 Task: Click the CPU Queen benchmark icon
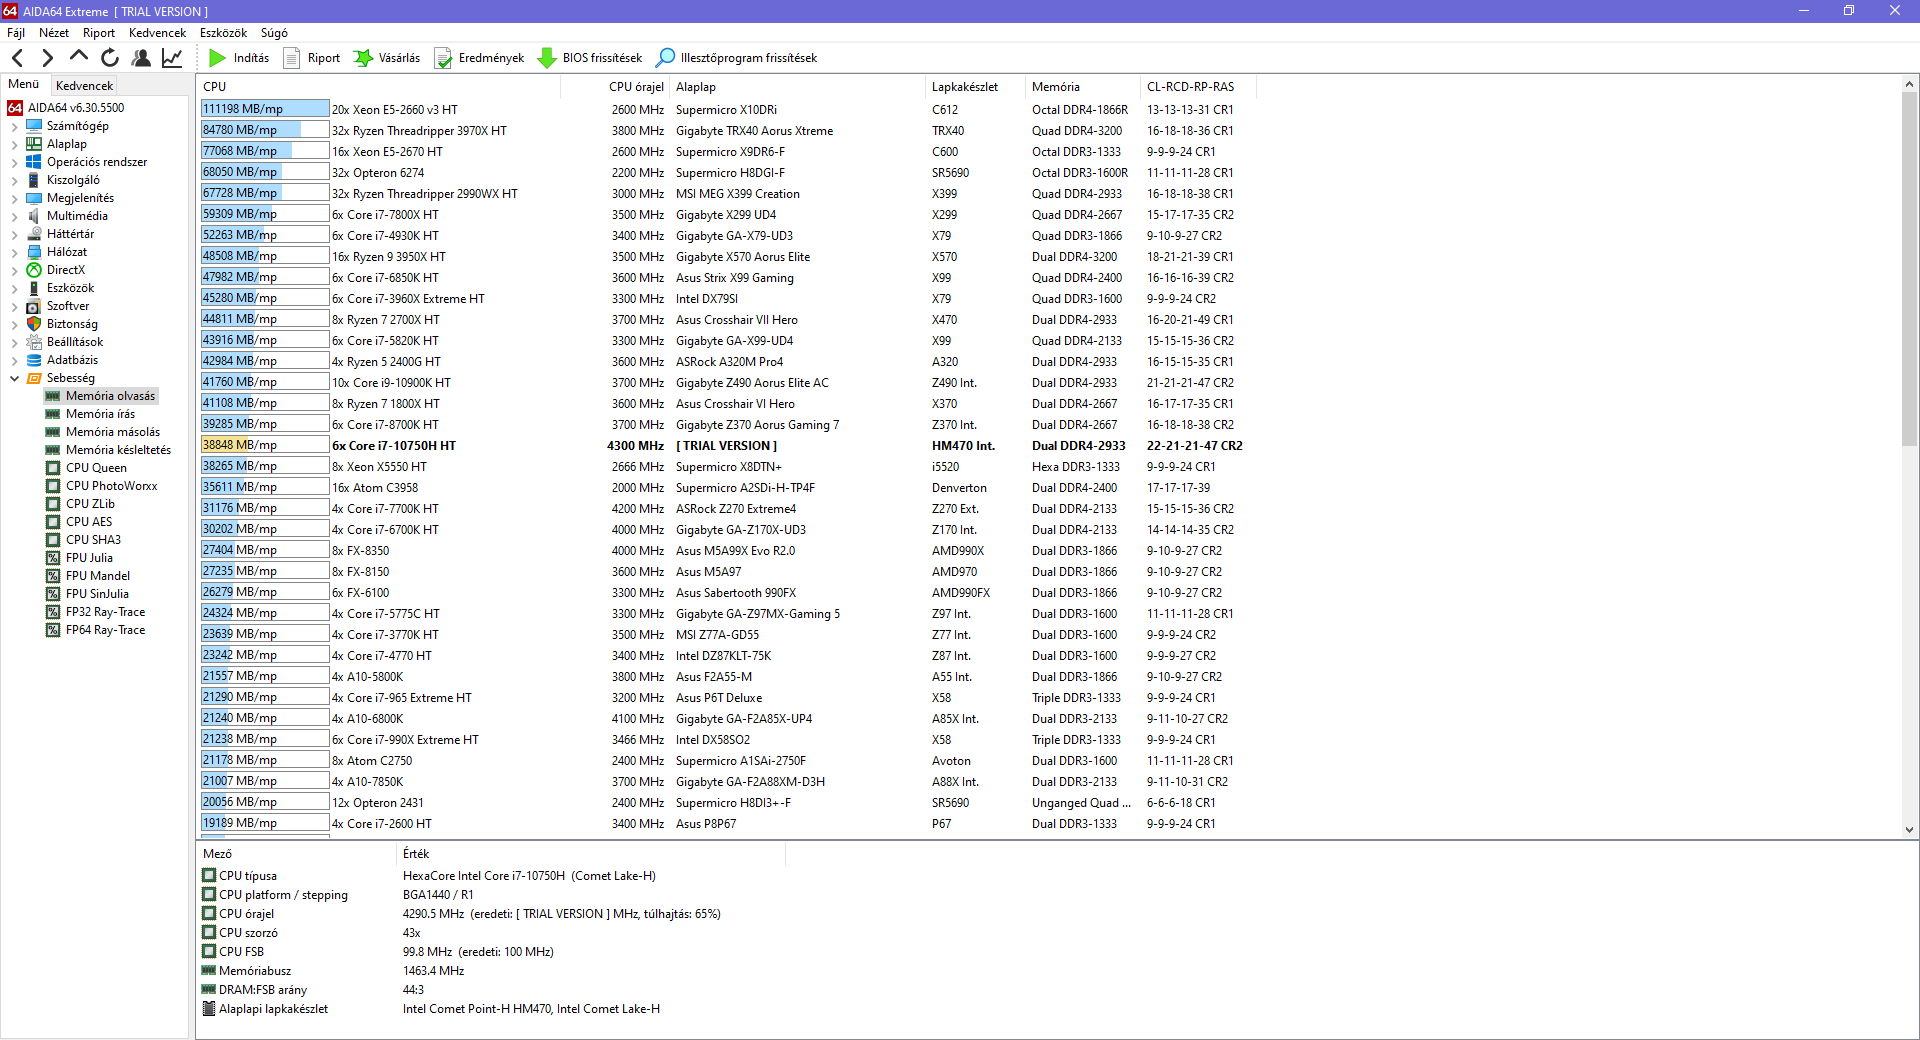tap(53, 468)
